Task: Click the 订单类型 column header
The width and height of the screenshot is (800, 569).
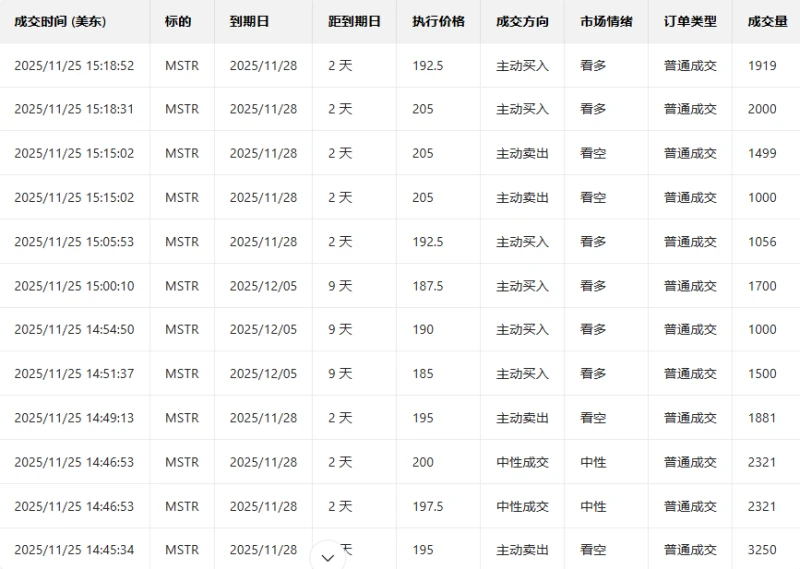Action: [x=690, y=21]
